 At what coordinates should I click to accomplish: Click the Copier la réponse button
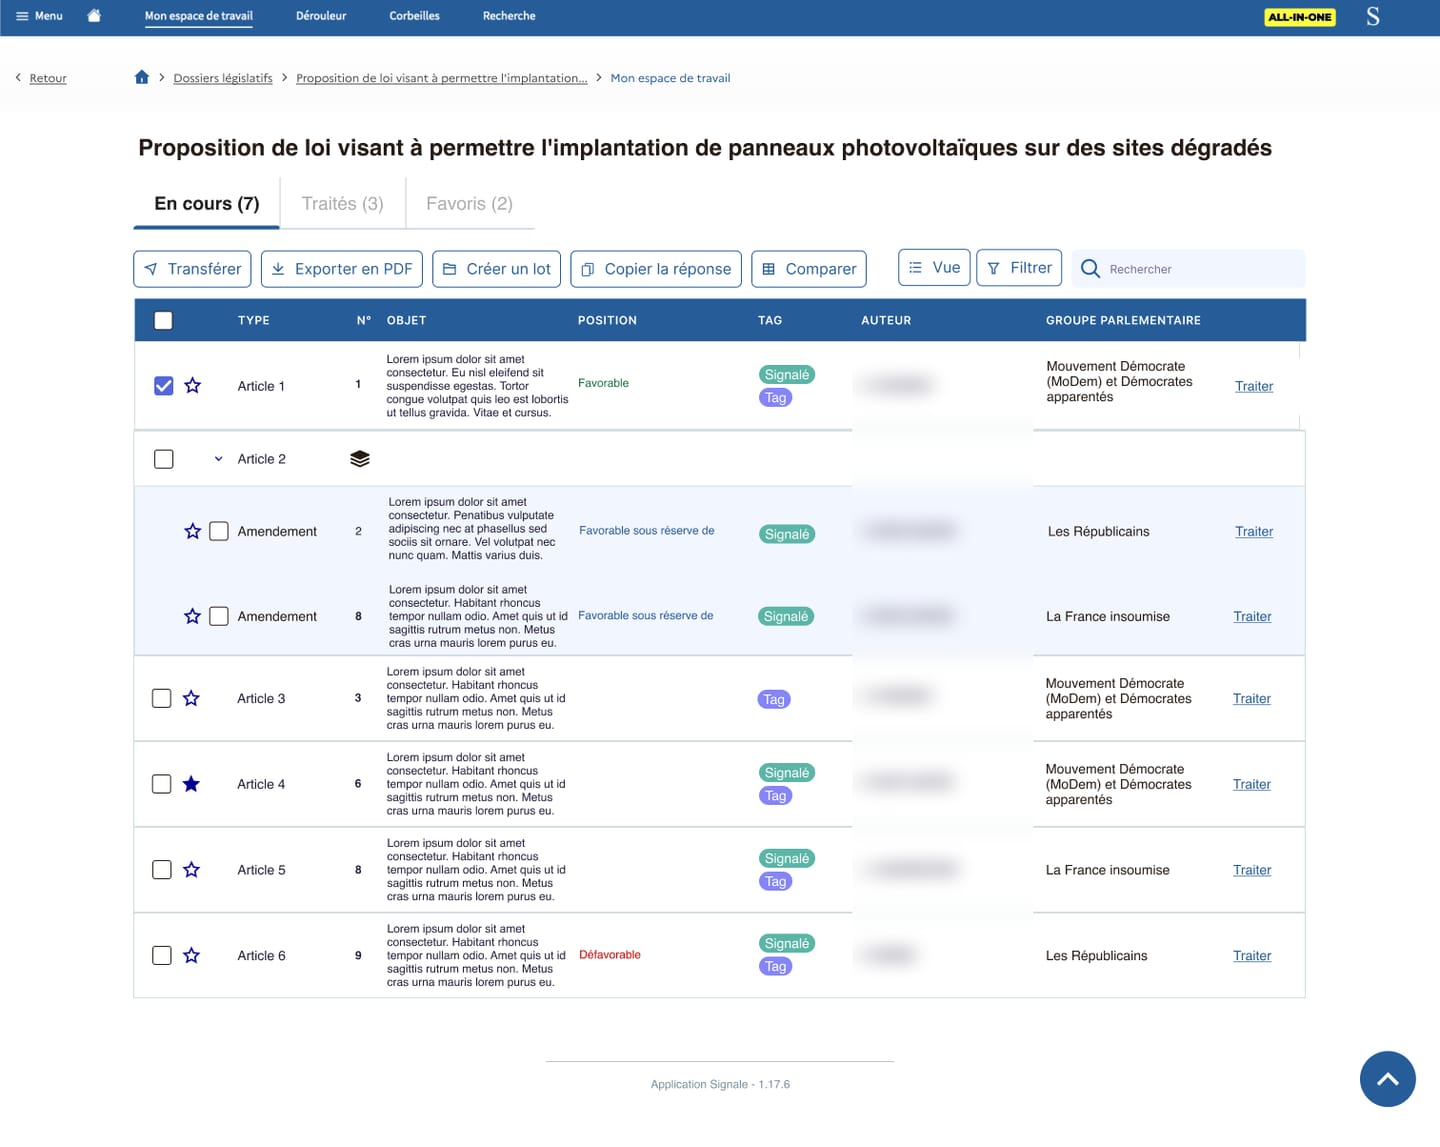click(x=656, y=269)
